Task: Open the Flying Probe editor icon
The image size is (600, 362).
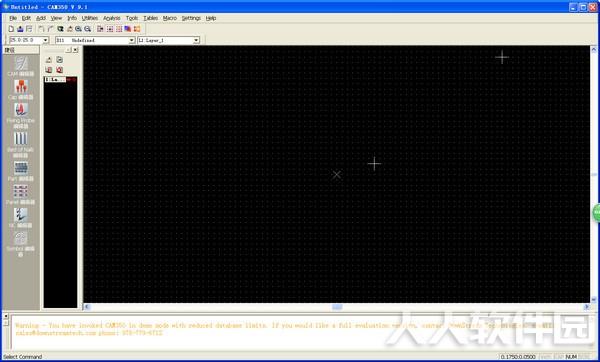Action: tap(21, 116)
